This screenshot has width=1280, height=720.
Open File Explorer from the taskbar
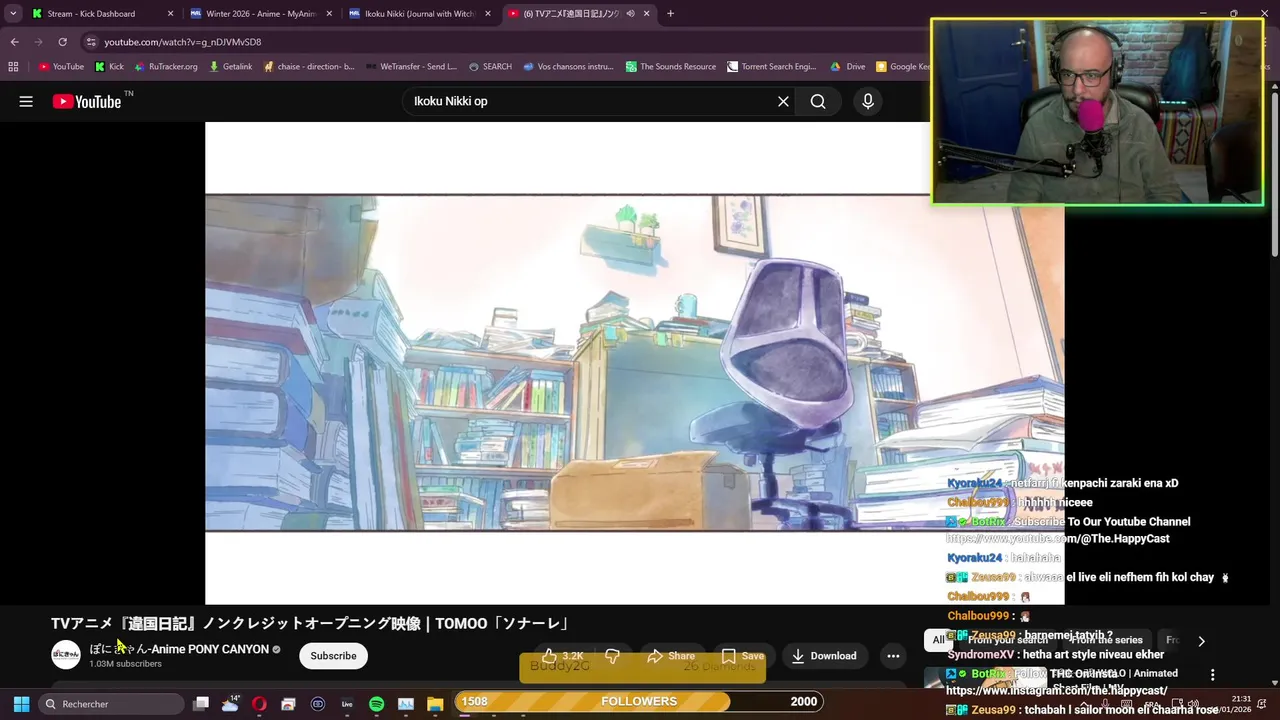(435, 704)
